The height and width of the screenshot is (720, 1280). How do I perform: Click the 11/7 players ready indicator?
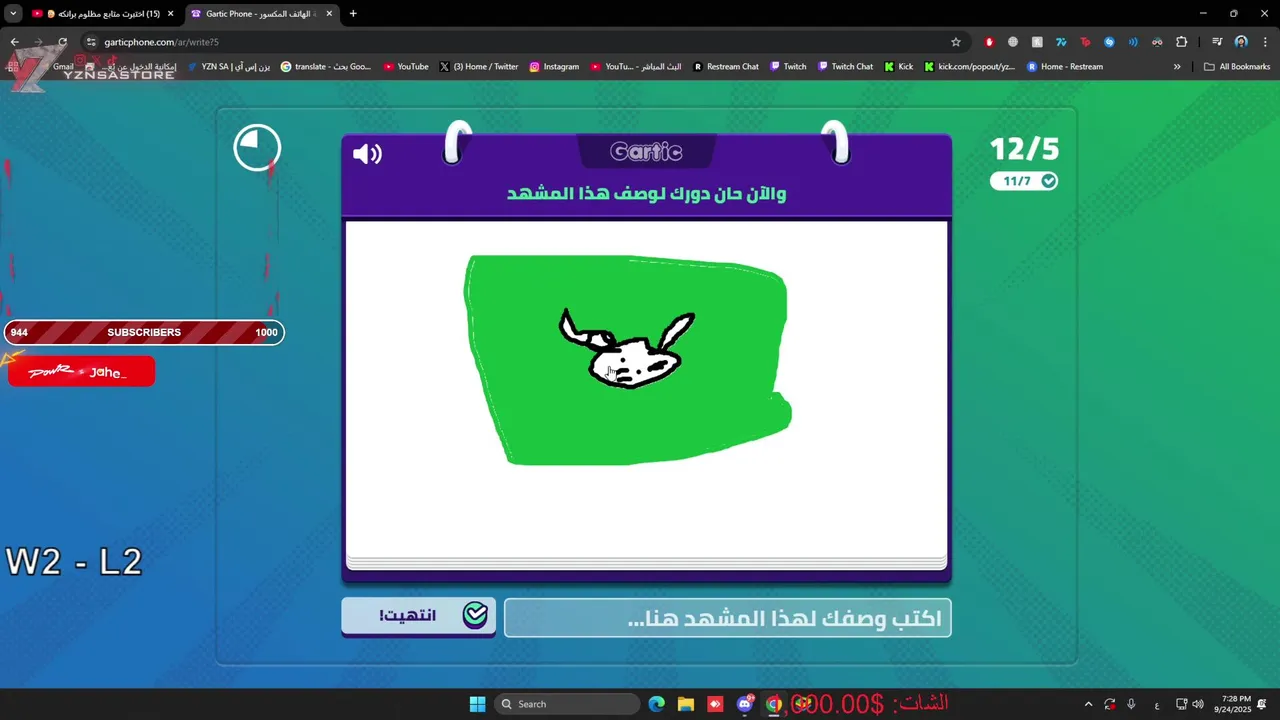click(x=1024, y=181)
